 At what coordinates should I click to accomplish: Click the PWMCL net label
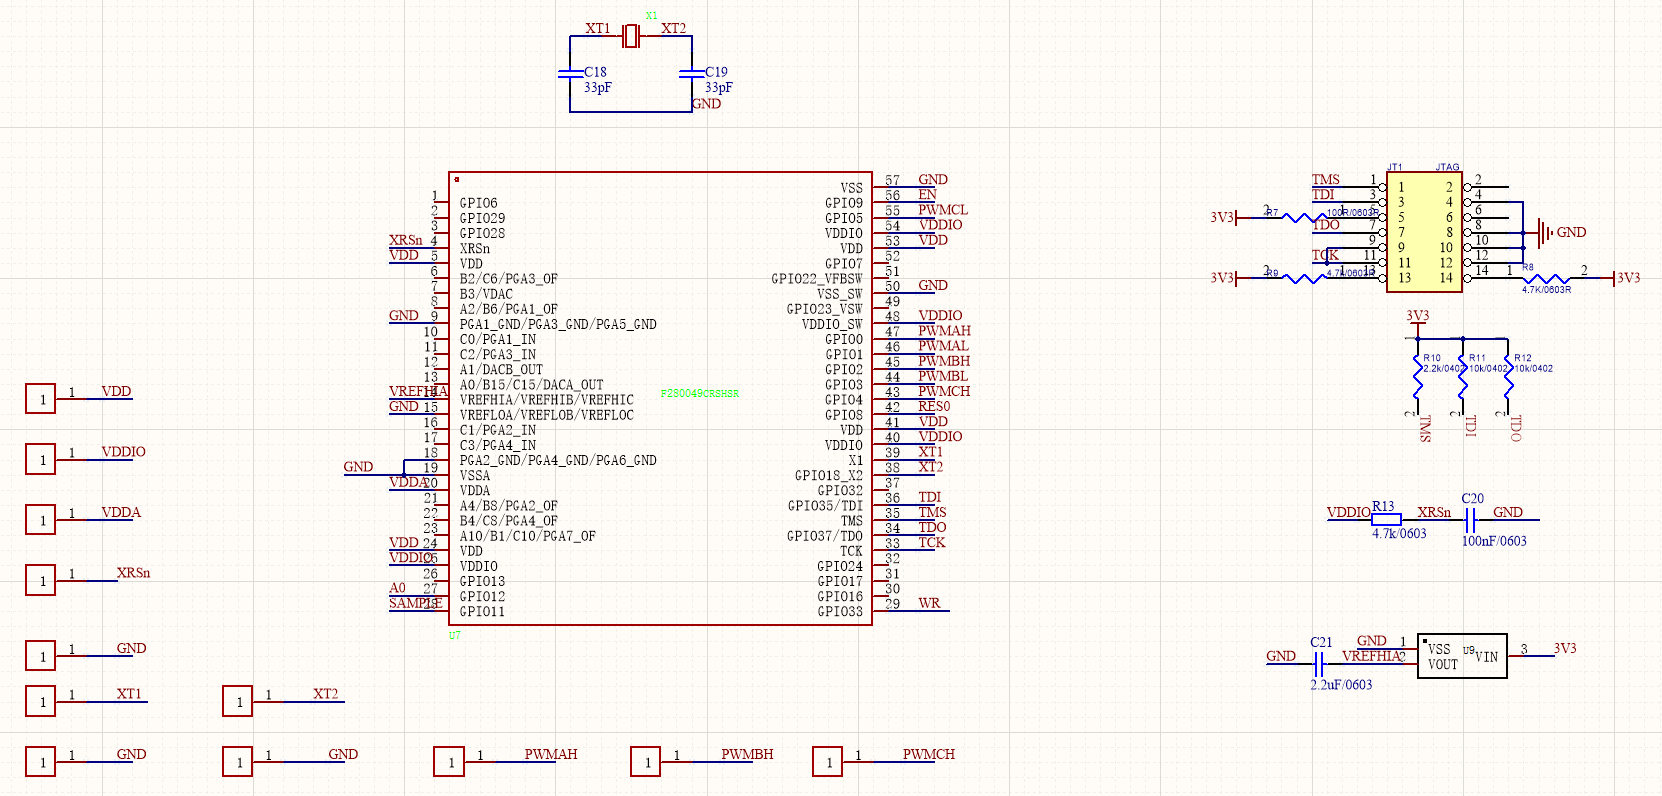tap(943, 210)
